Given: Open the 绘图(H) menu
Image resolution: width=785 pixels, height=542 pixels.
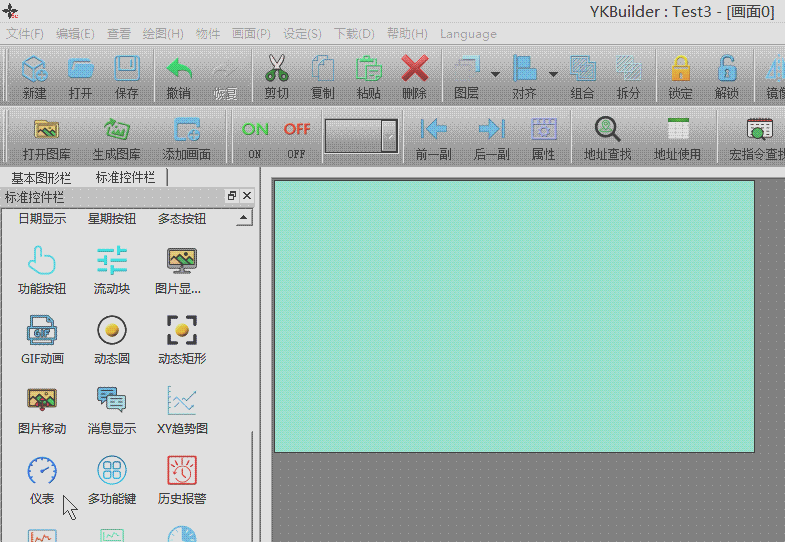Looking at the screenshot, I should 163,33.
